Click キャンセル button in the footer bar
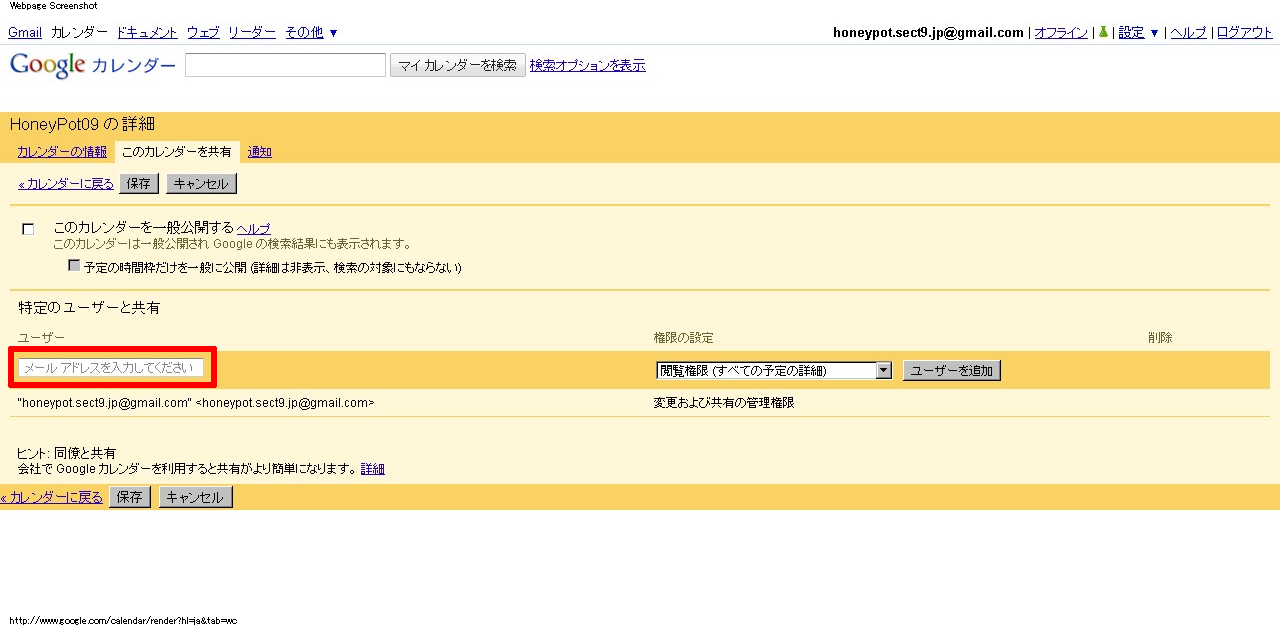This screenshot has width=1280, height=625. [x=196, y=497]
